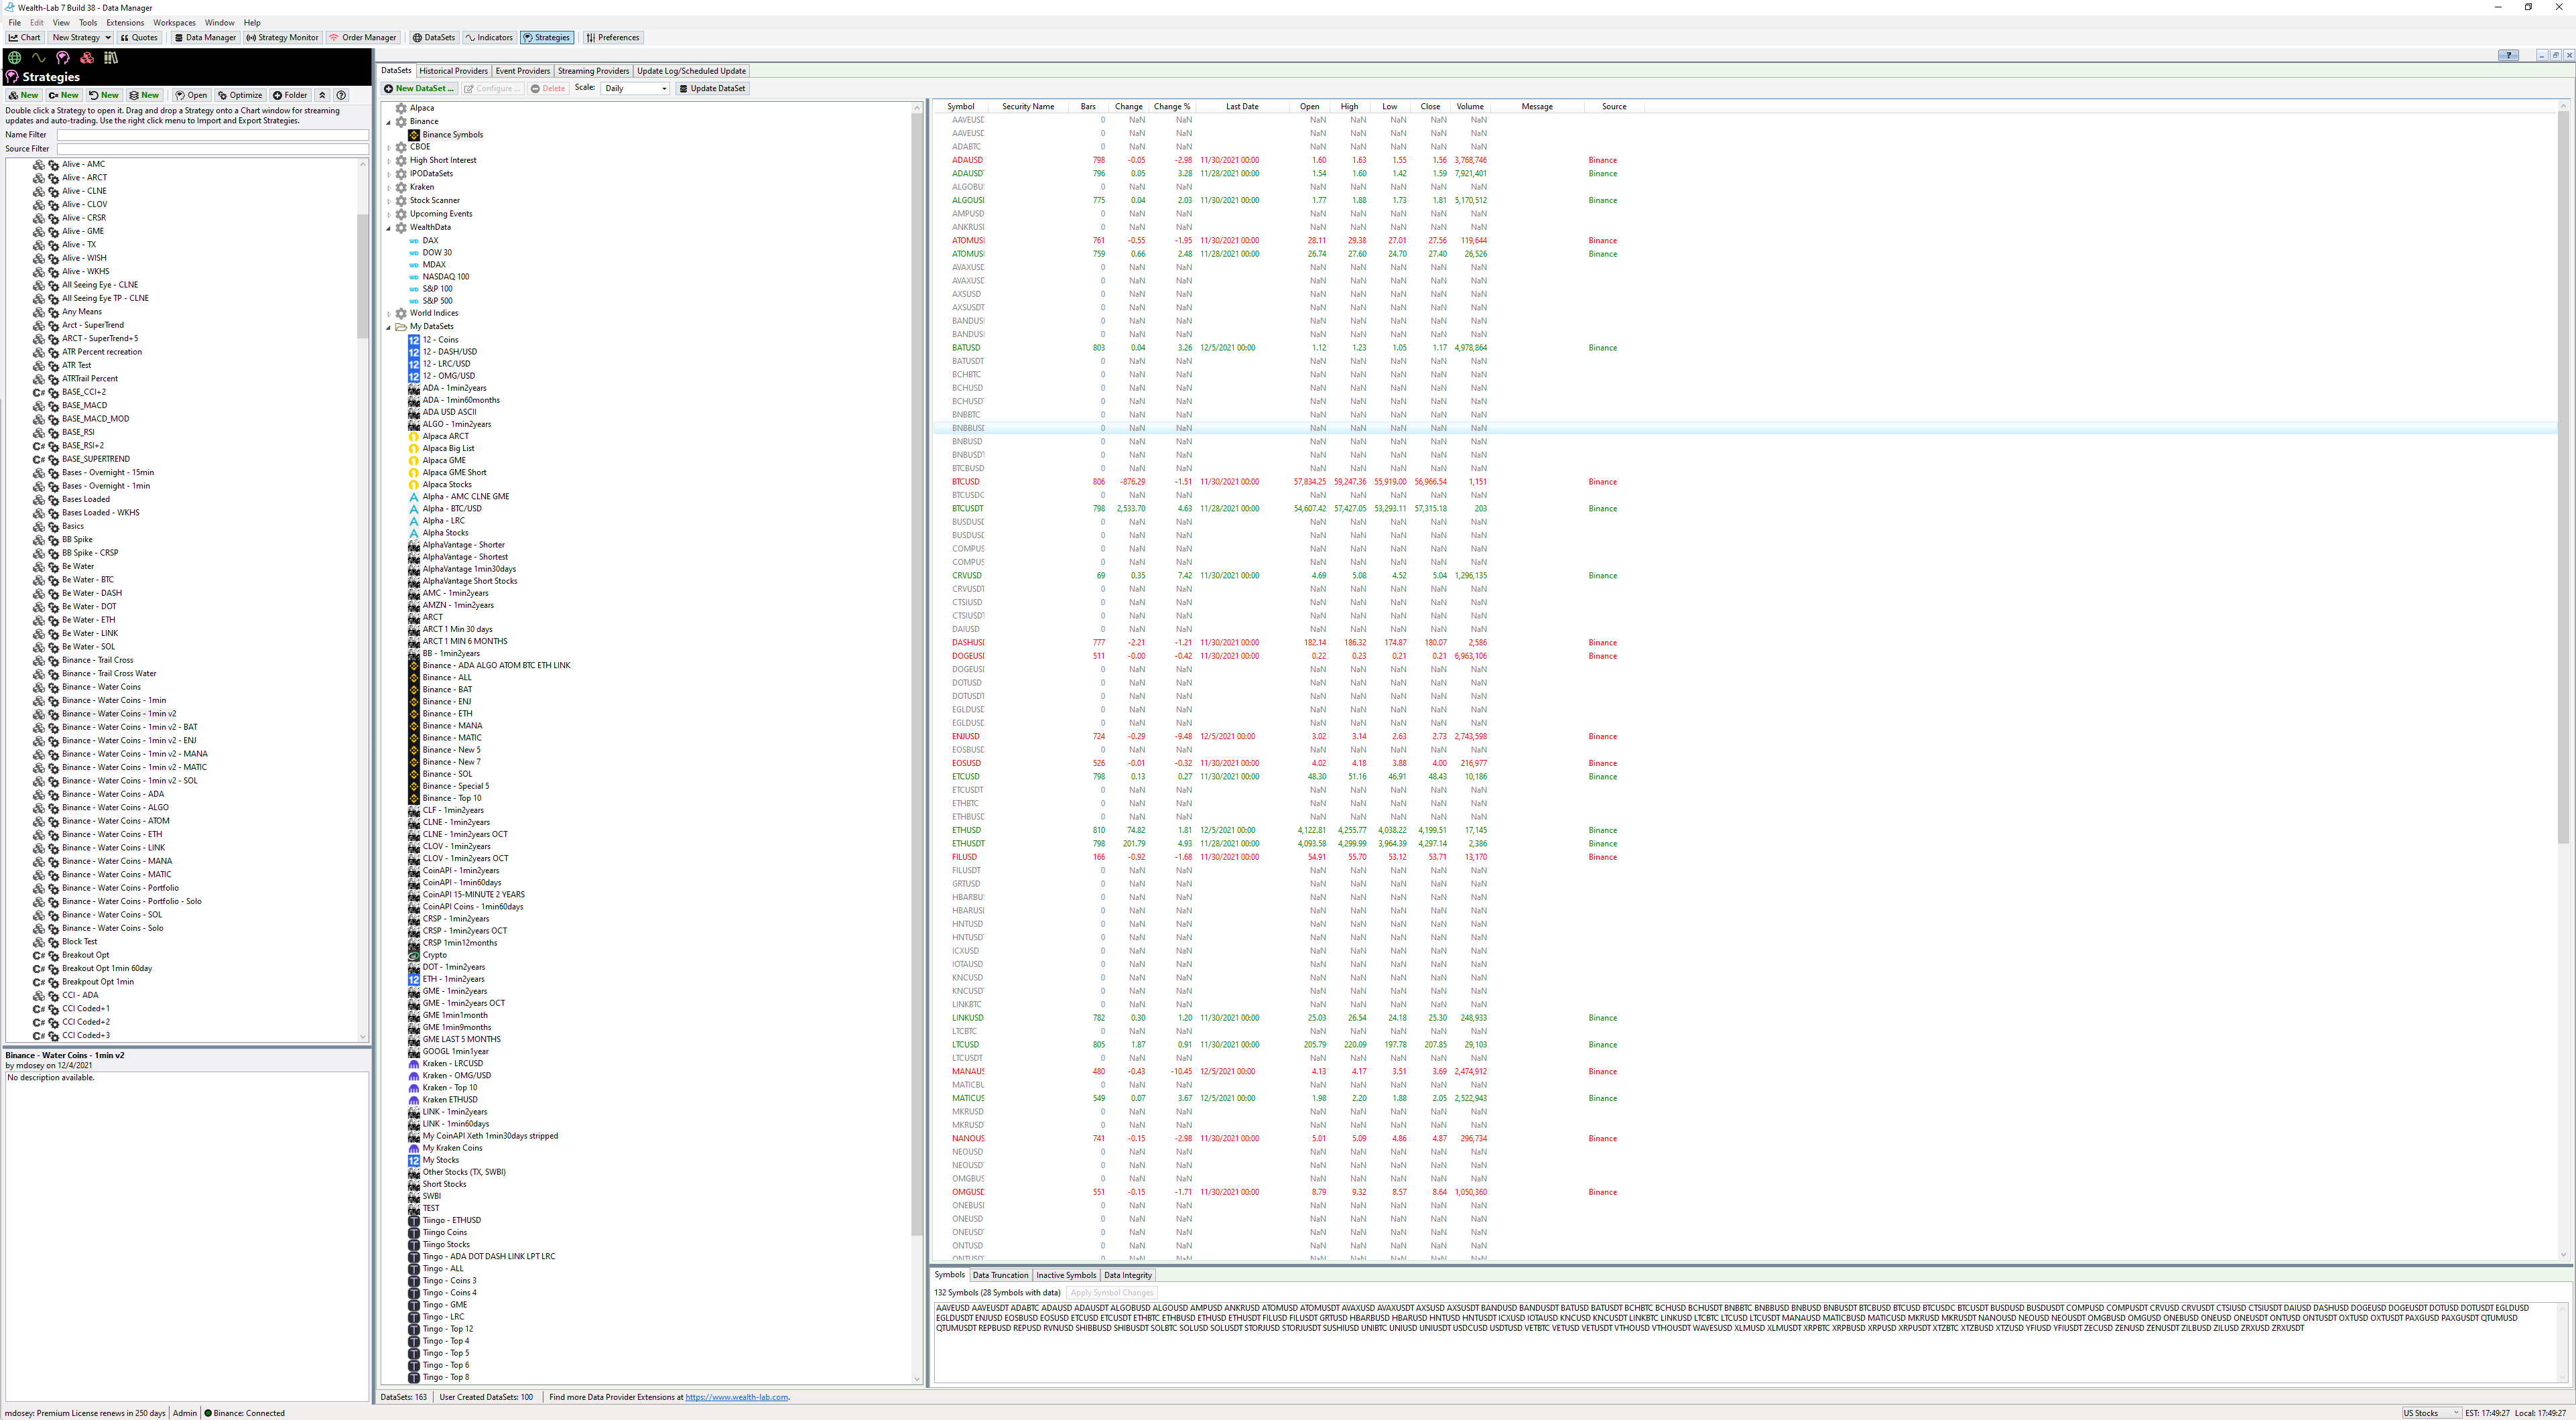Click the collapse-all double chevron button

[x=322, y=95]
